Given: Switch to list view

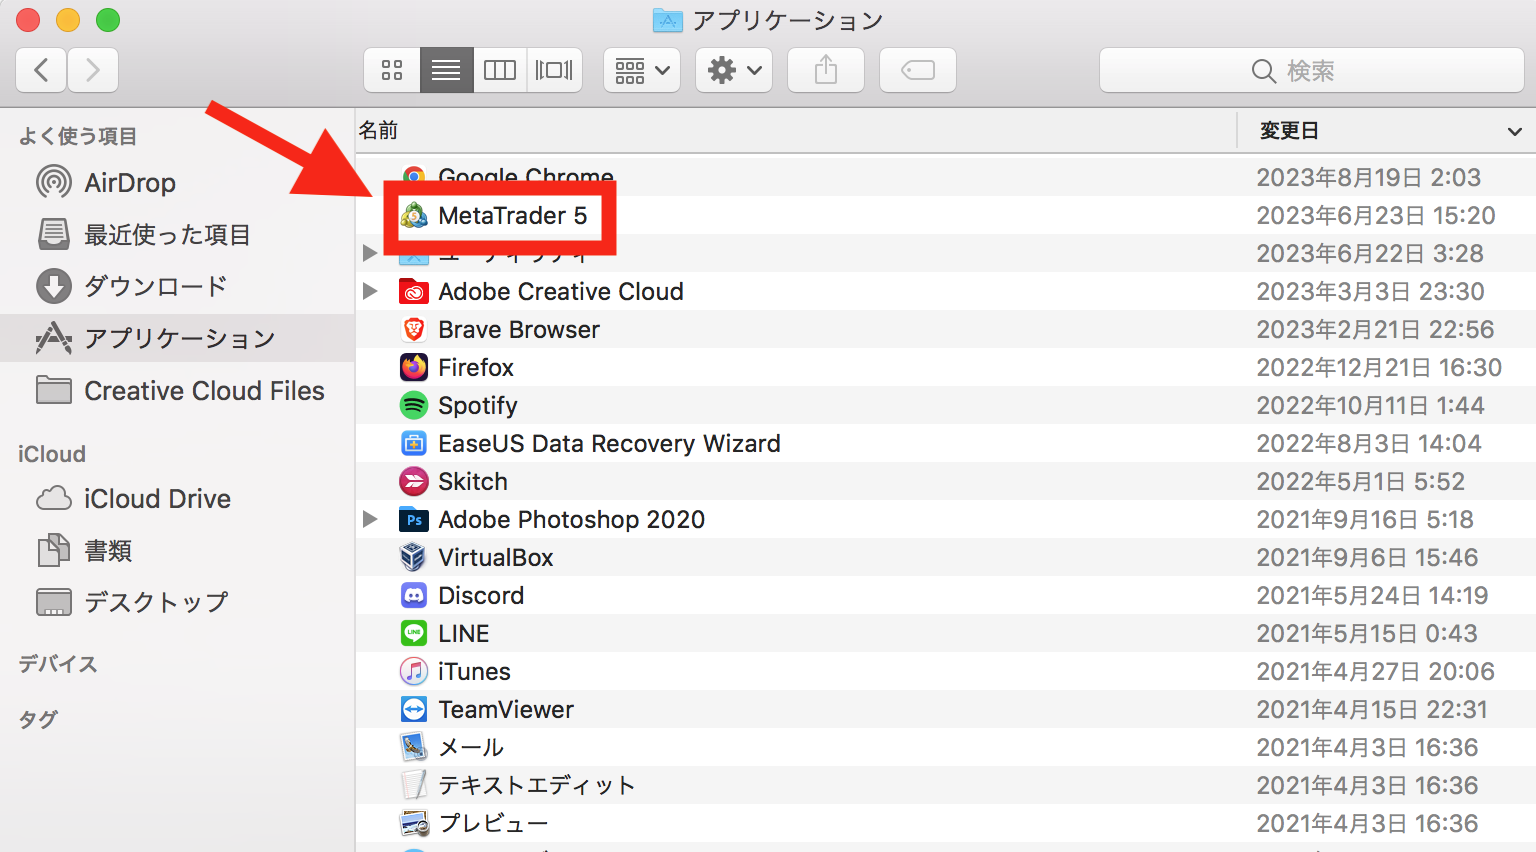Looking at the screenshot, I should coord(446,70).
